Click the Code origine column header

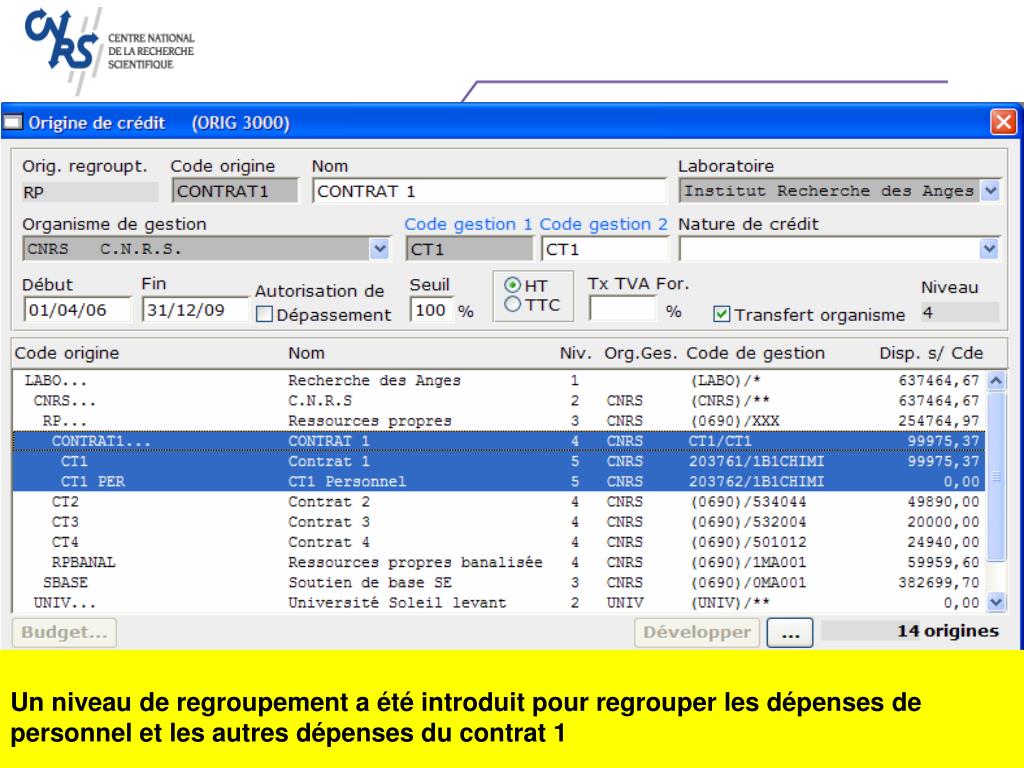[67, 353]
